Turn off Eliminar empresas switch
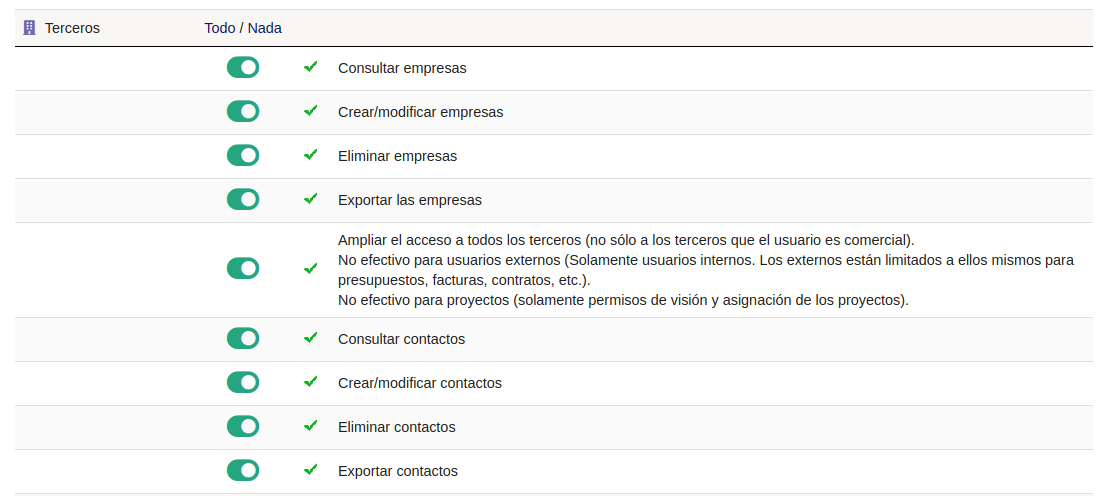This screenshot has height=496, width=1105. pos(243,155)
